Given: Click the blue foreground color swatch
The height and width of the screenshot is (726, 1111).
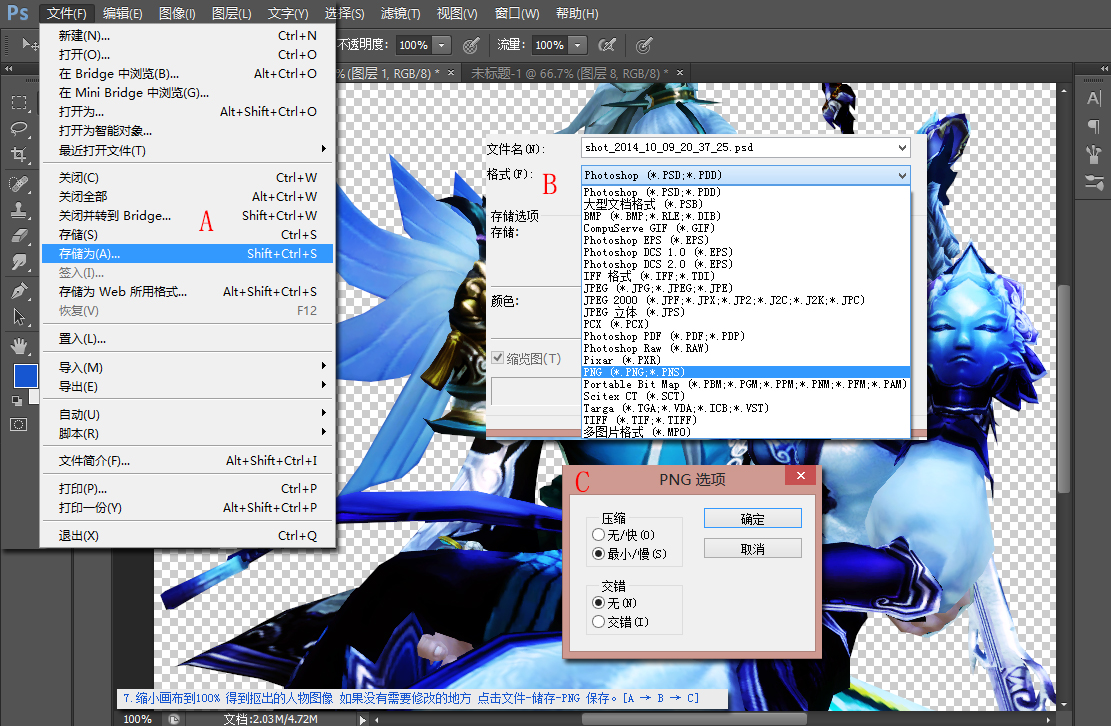Looking at the screenshot, I should click(26, 375).
